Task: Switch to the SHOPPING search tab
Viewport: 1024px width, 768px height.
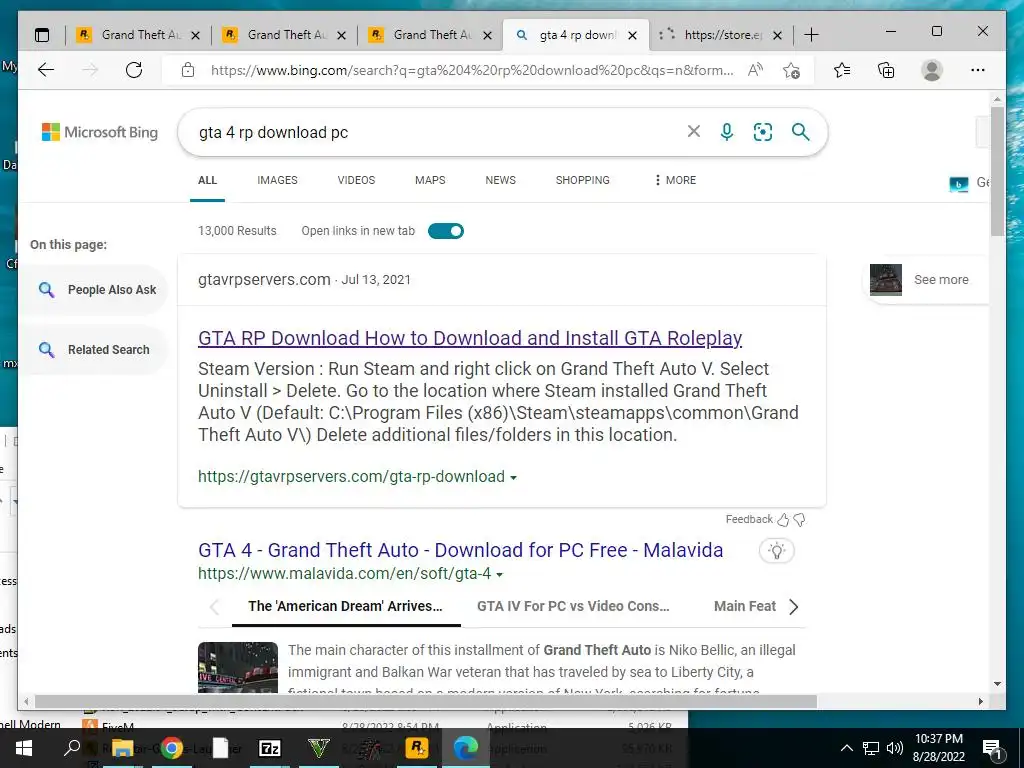Action: point(583,180)
